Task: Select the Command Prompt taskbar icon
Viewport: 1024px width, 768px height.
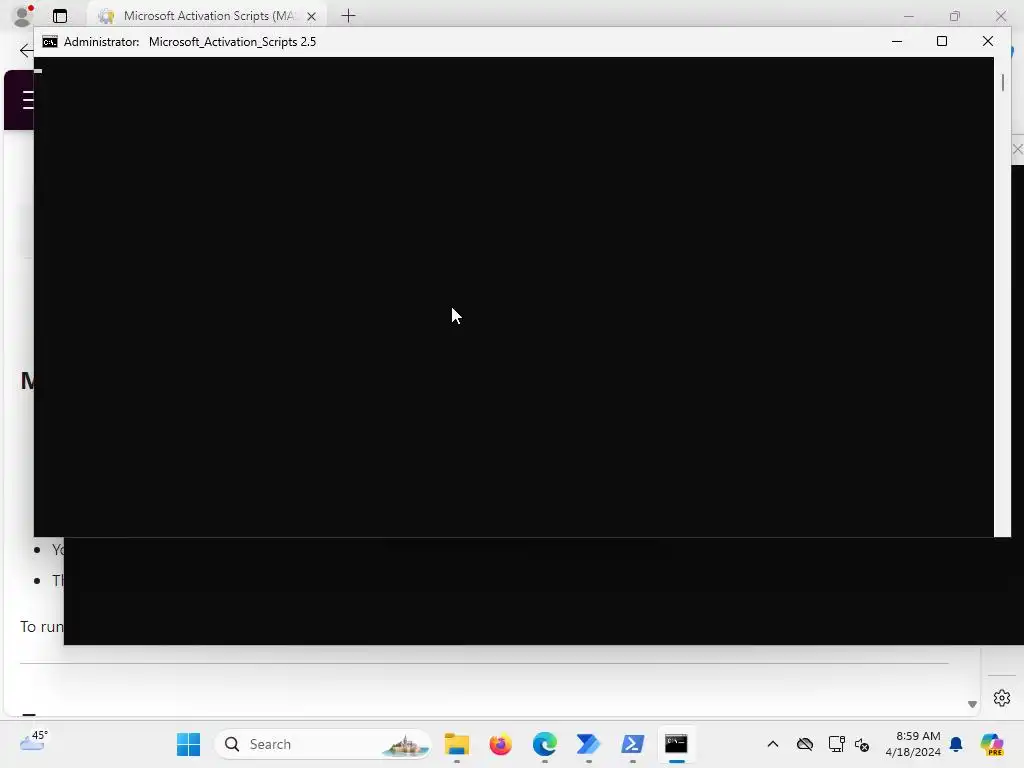Action: [x=676, y=744]
